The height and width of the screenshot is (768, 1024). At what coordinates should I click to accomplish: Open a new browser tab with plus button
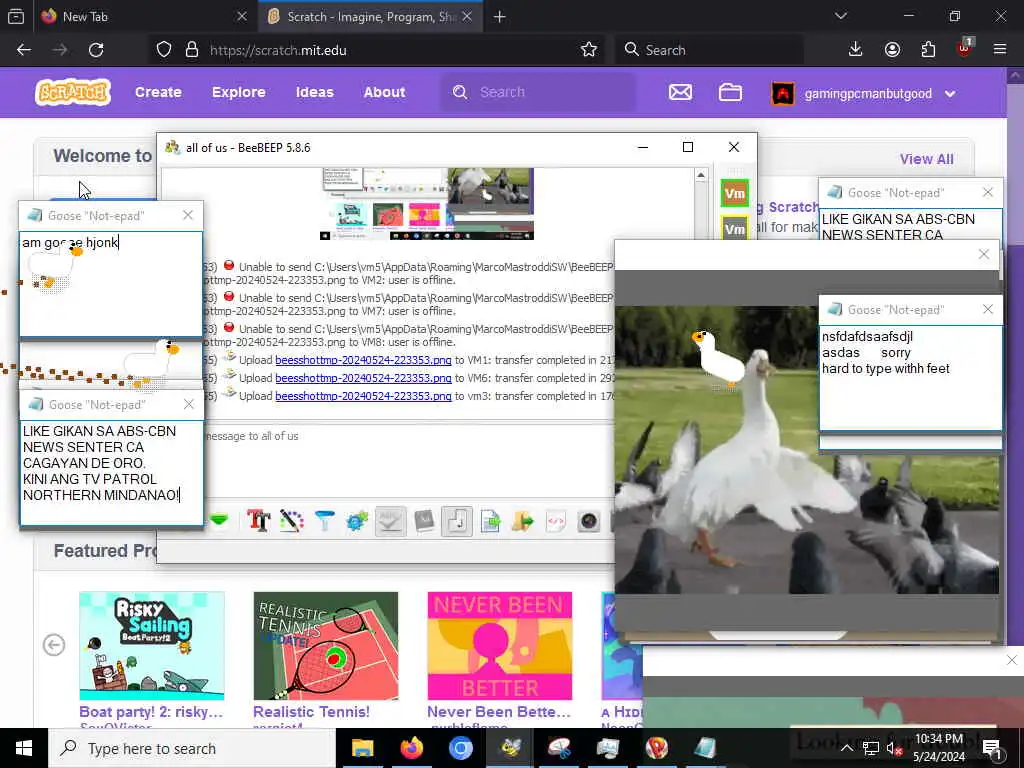point(500,16)
